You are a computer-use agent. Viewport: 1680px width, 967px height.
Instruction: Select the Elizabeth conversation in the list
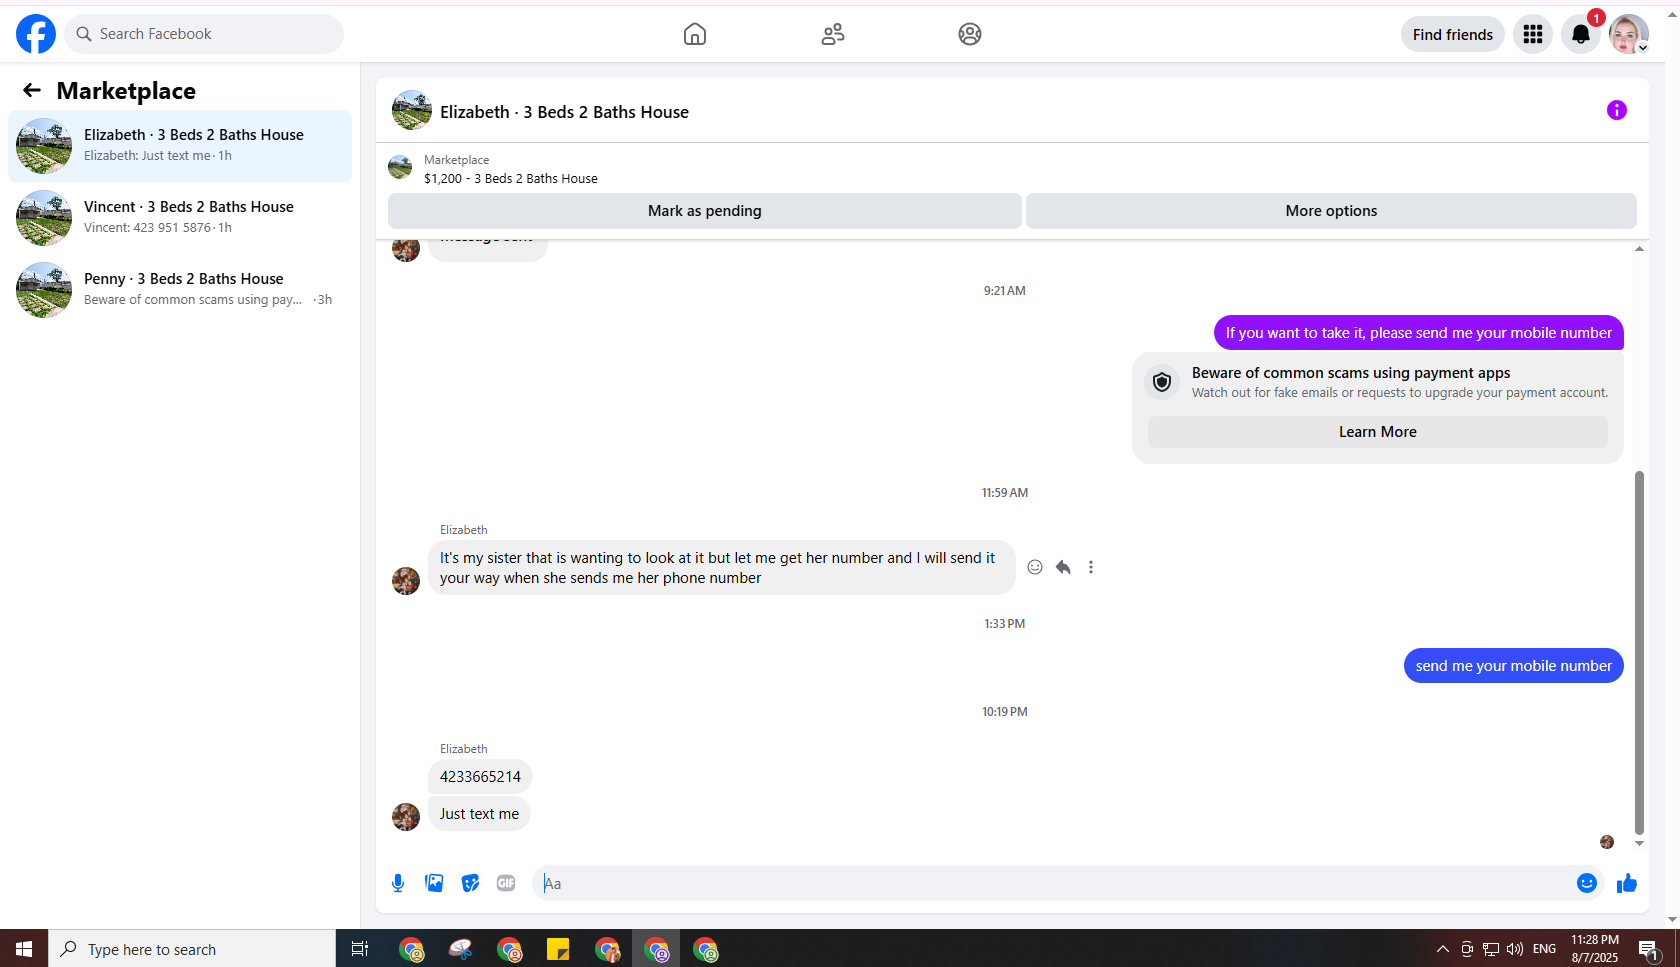tap(180, 146)
